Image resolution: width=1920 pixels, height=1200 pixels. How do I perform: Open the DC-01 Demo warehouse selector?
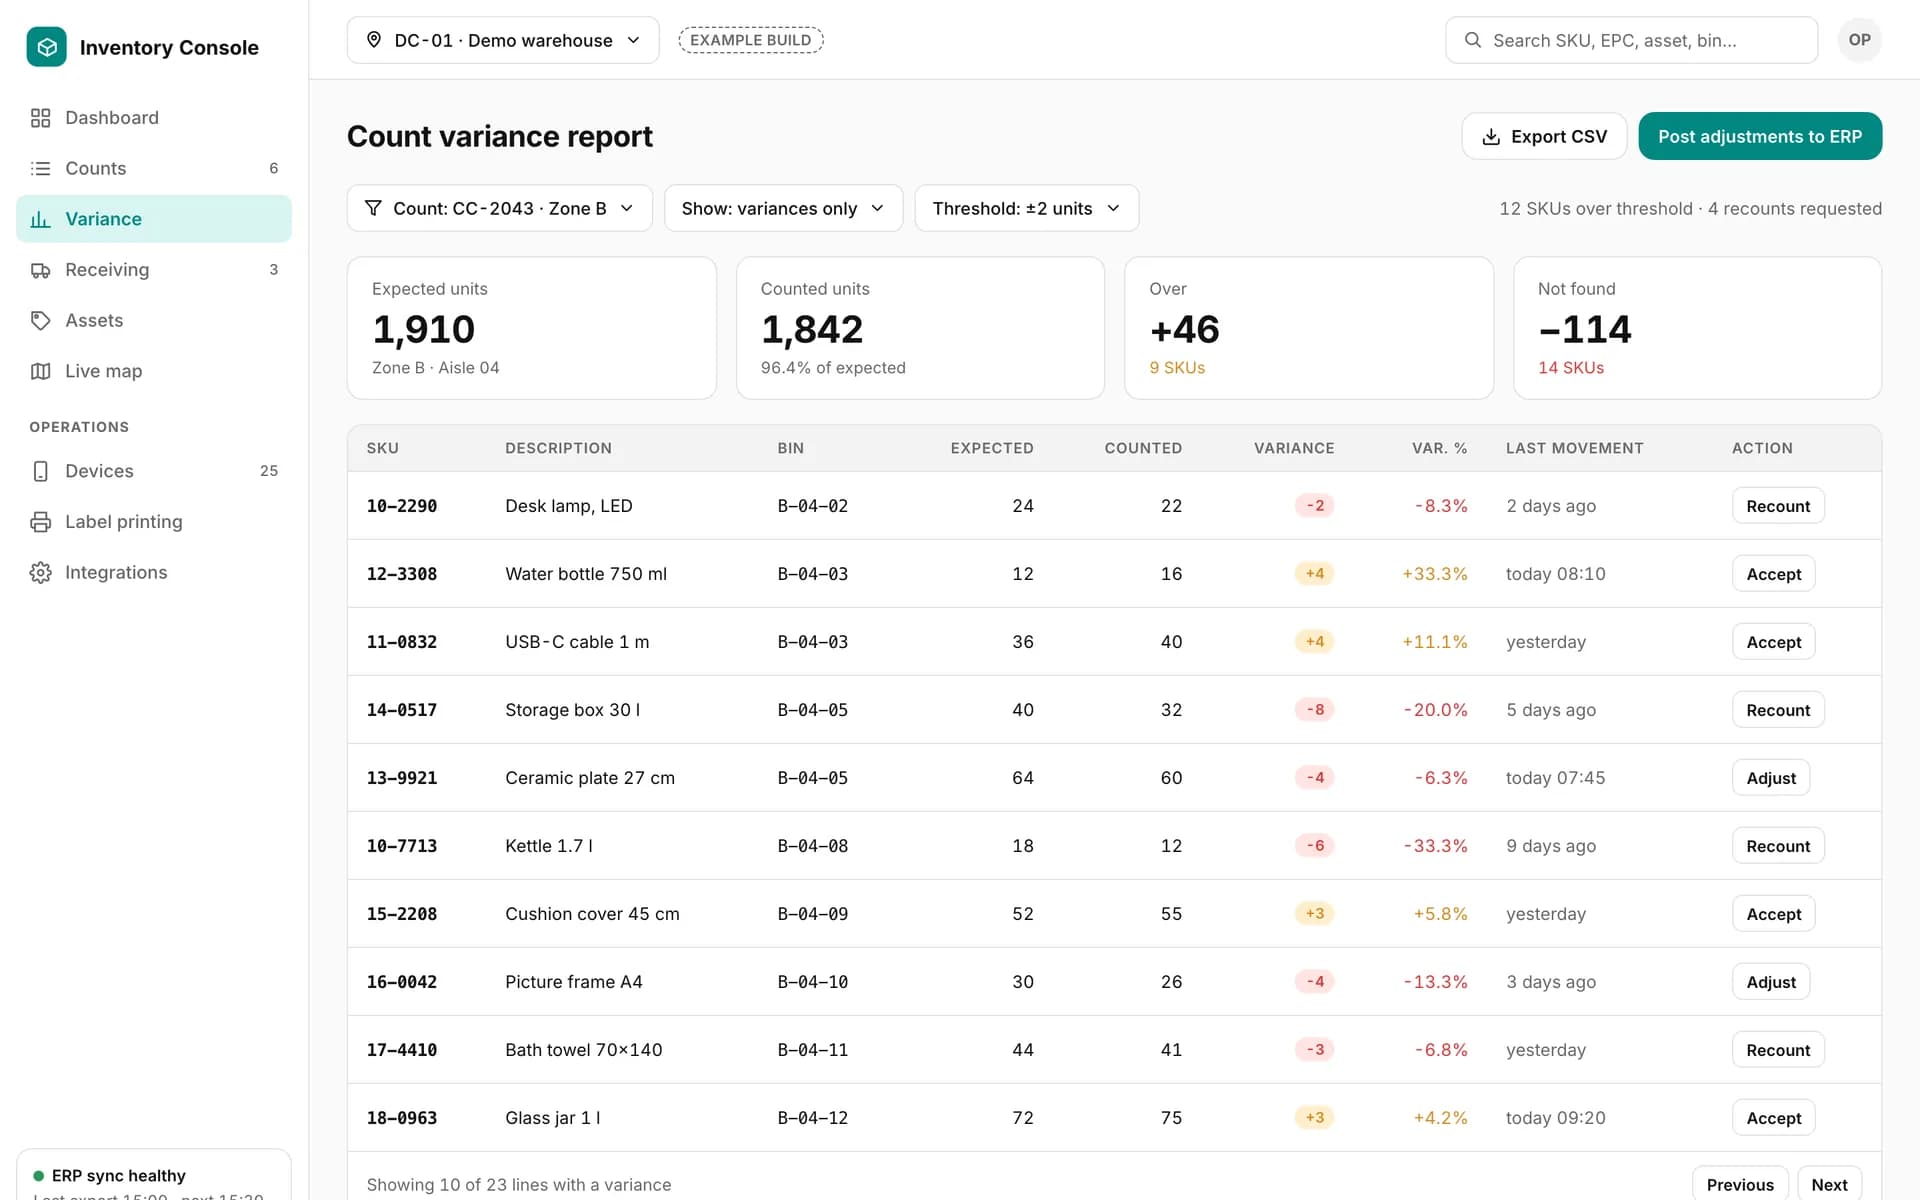[x=503, y=40]
